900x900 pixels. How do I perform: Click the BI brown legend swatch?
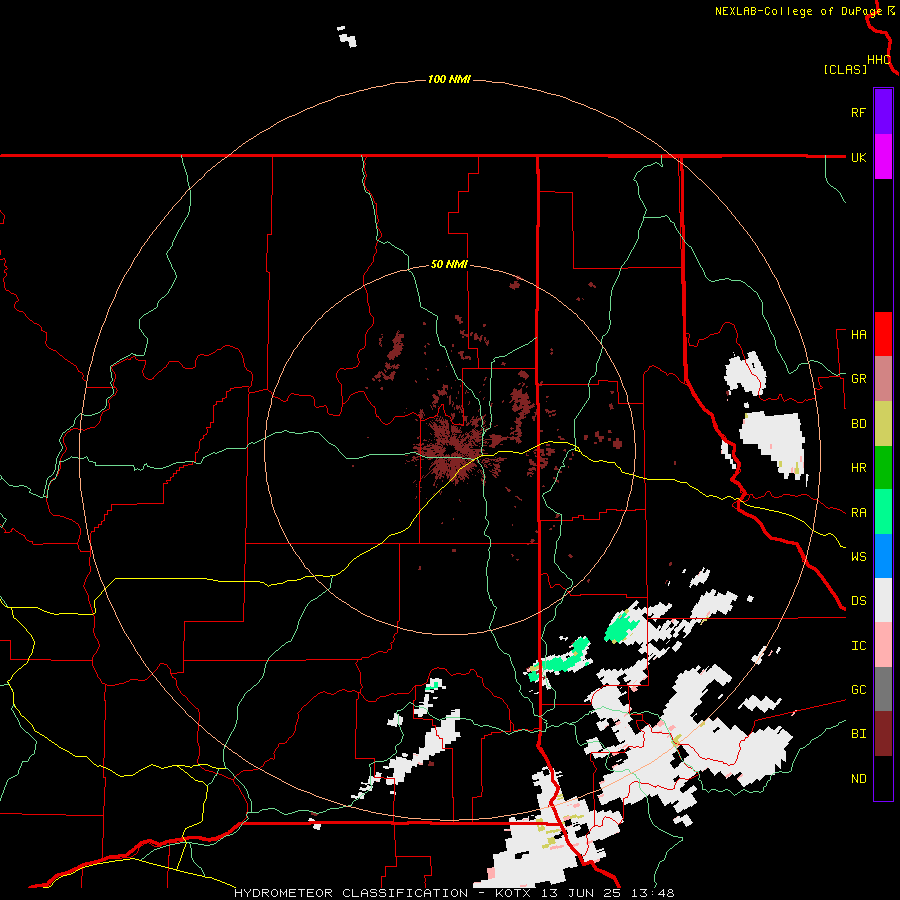pos(883,734)
